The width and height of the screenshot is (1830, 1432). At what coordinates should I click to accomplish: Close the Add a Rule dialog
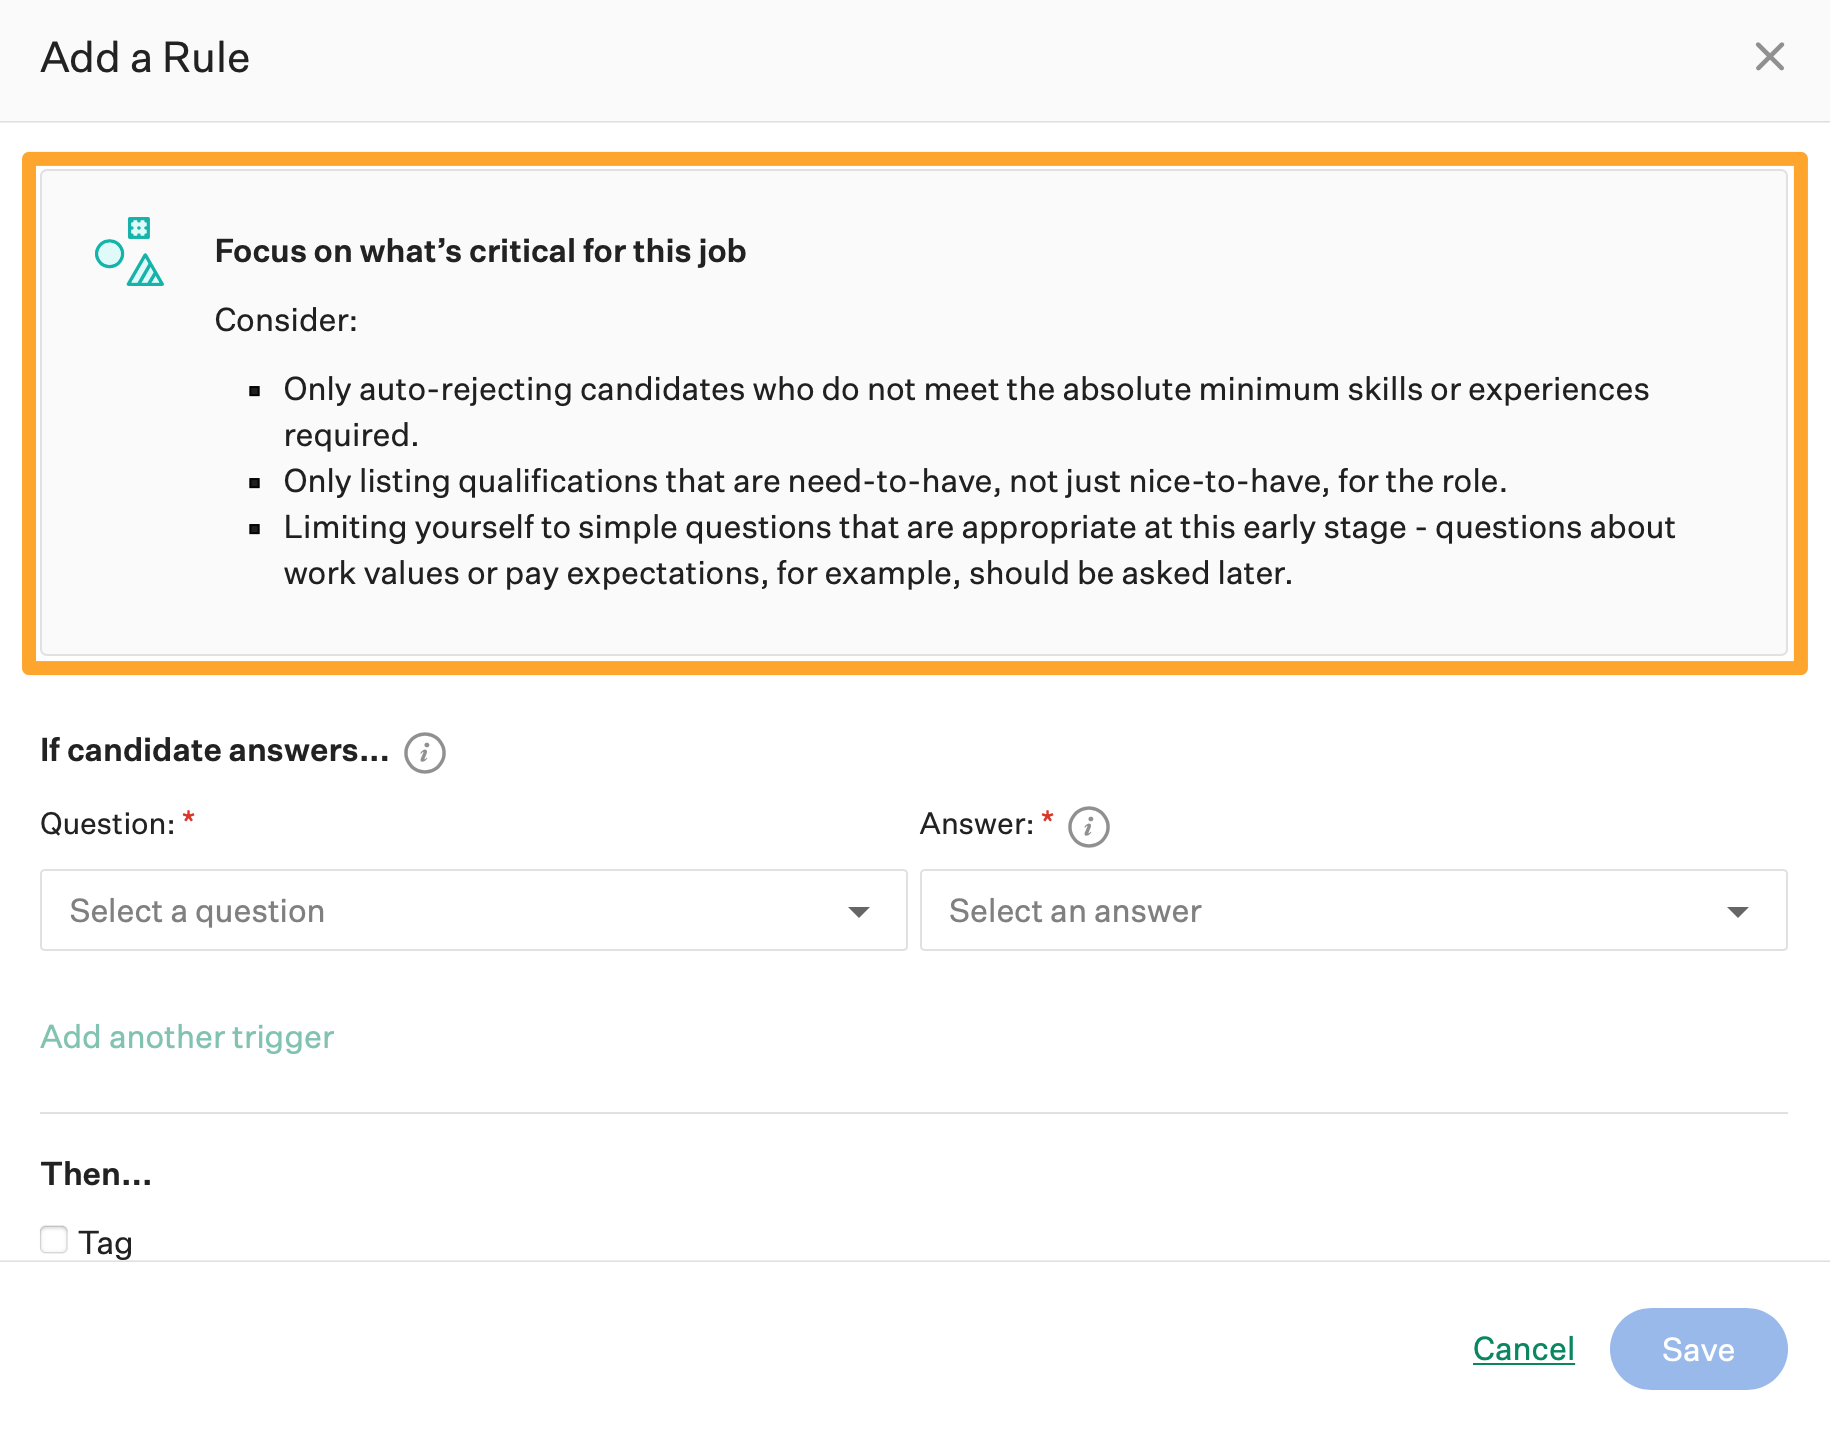point(1769,57)
